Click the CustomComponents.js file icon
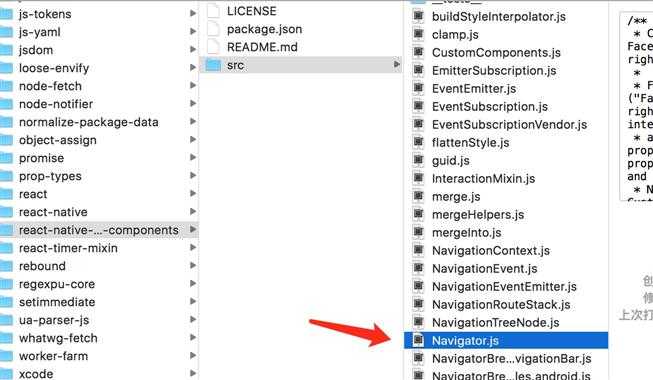This screenshot has height=380, width=653. [x=418, y=52]
